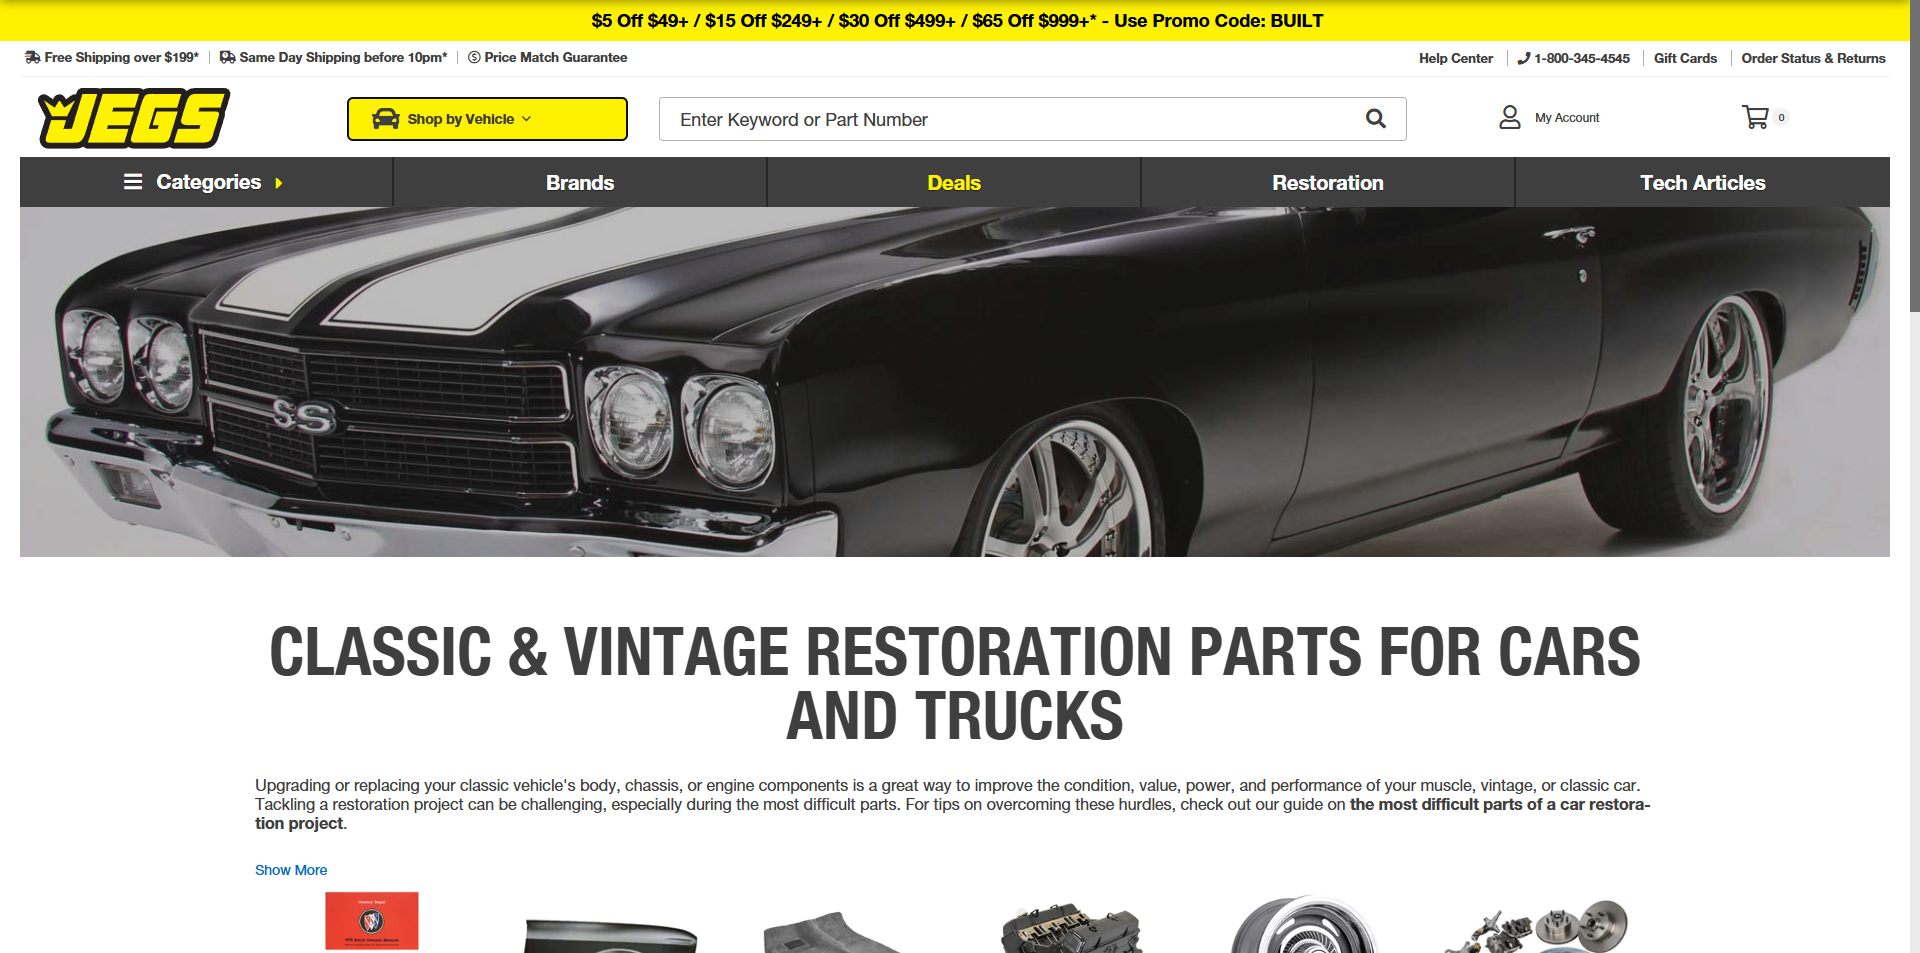Click Show More under the description
The image size is (1920, 953).
pyautogui.click(x=291, y=870)
